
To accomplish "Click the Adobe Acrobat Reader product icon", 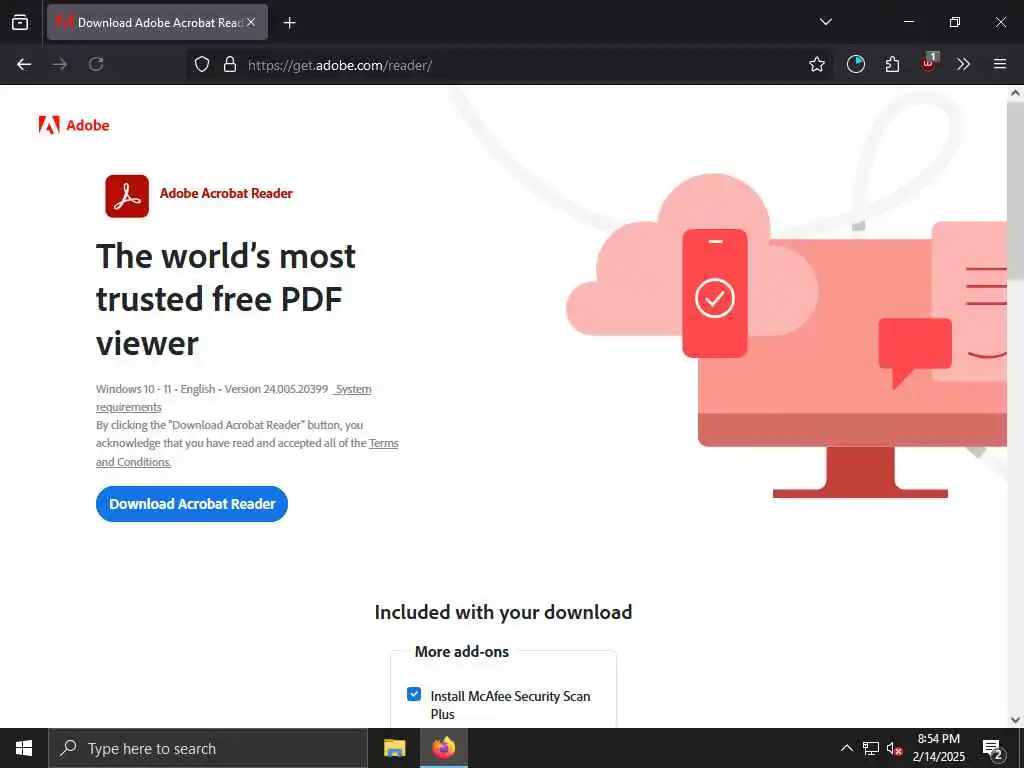I will pos(127,196).
